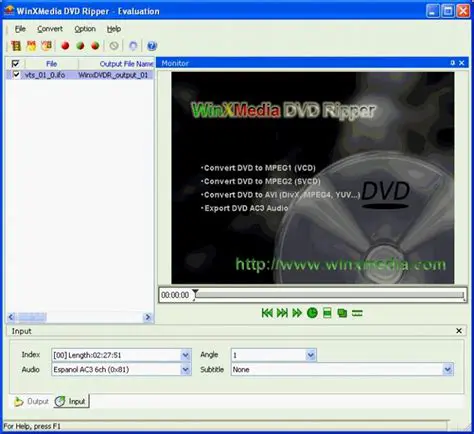The height and width of the screenshot is (434, 474).
Task: Uncheck the vts_01_0.ifo file checkbox
Action: pos(16,75)
